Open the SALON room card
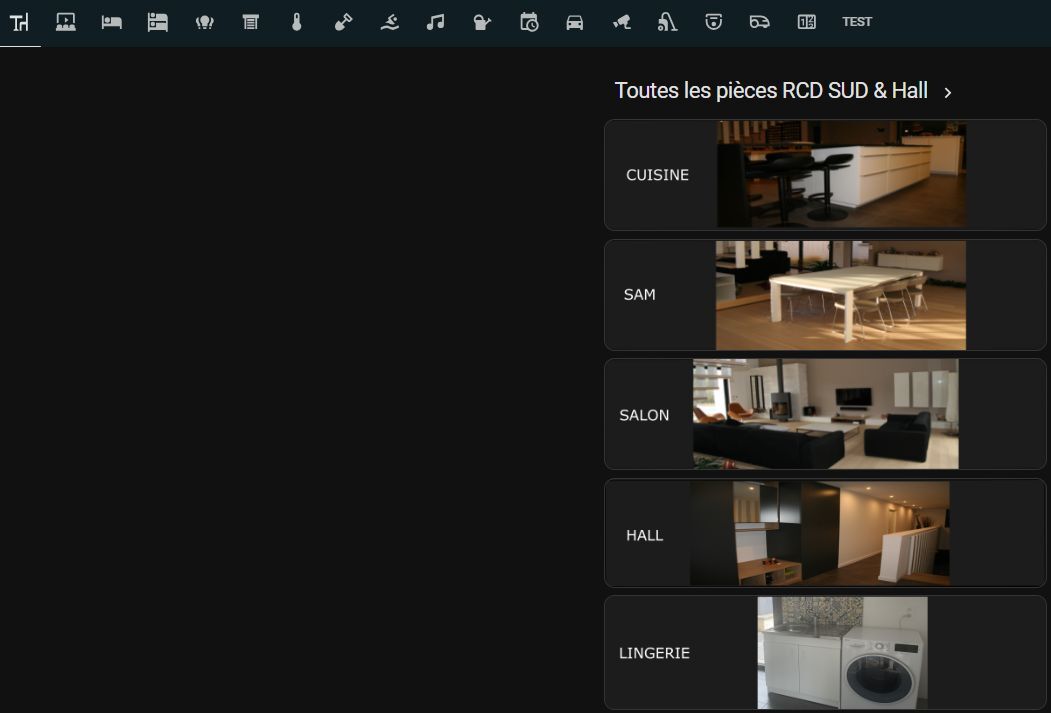 (825, 414)
